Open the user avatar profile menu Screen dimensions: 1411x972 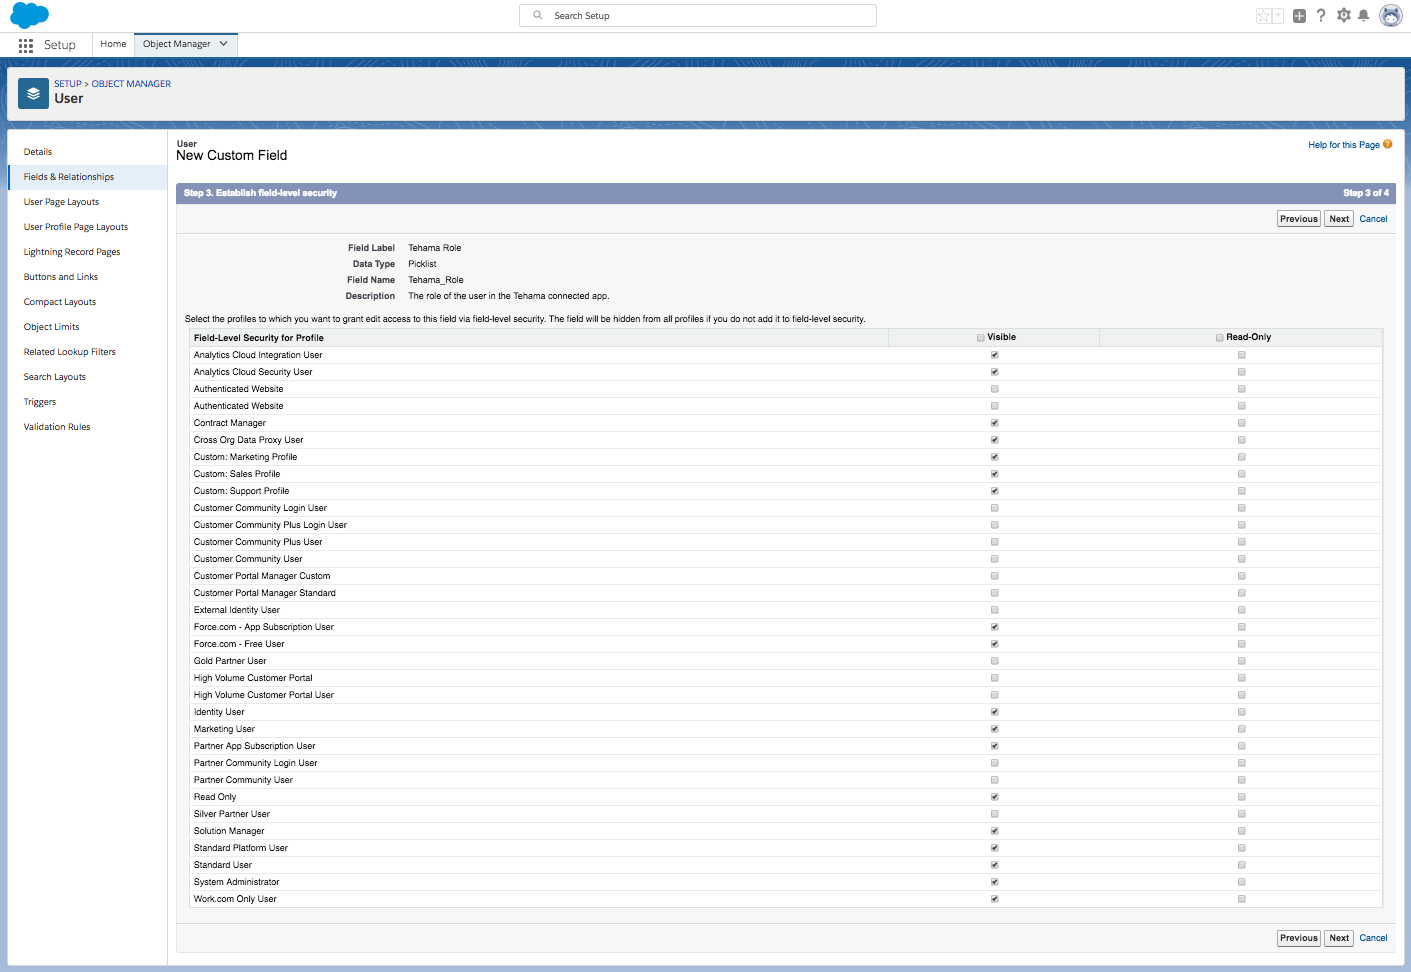tap(1390, 15)
